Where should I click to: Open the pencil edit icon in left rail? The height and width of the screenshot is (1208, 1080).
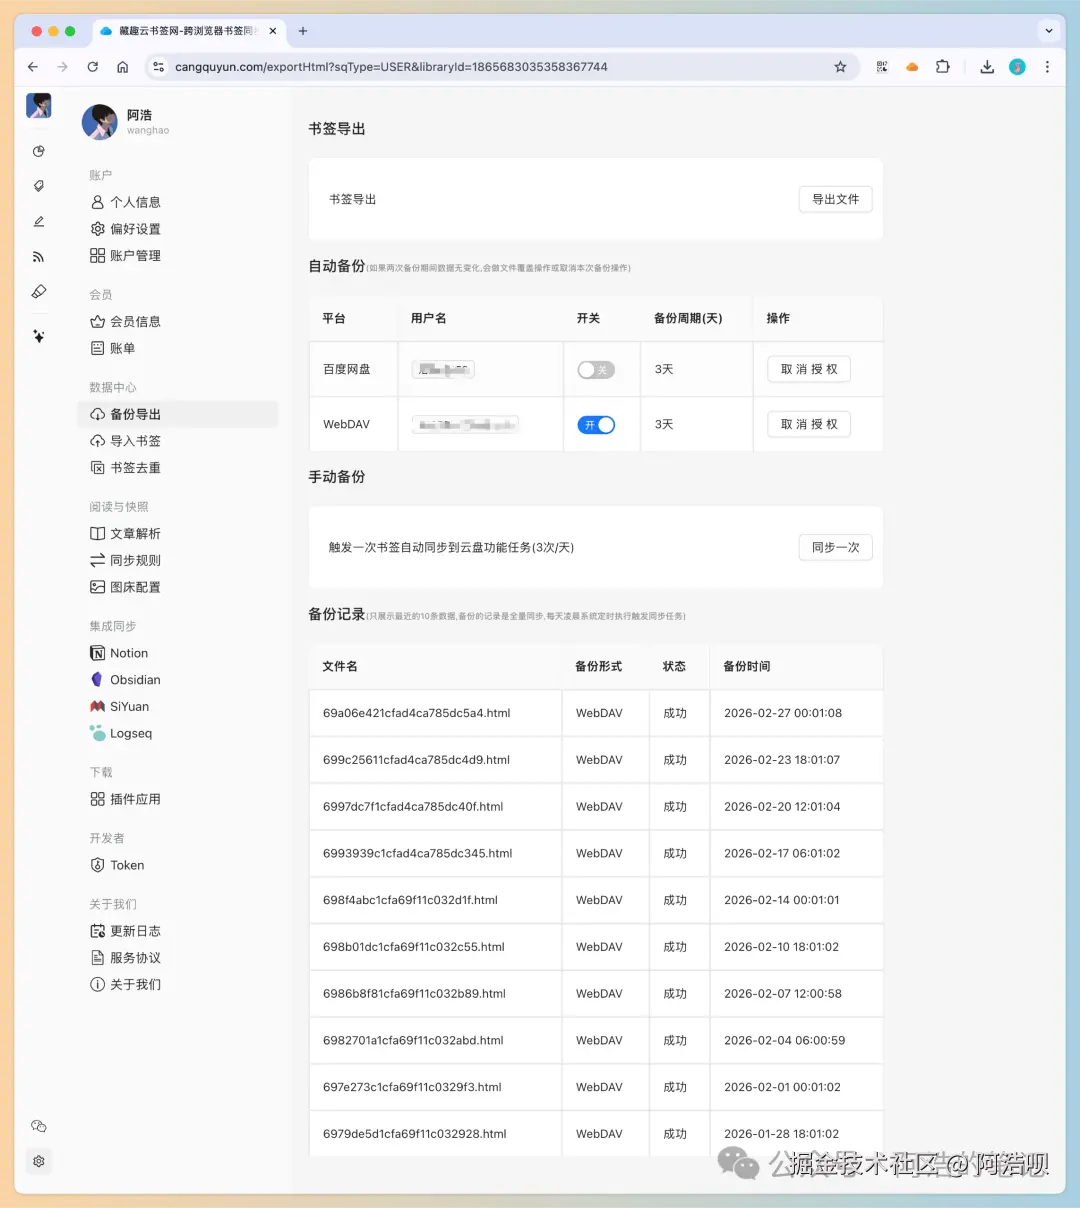(39, 222)
